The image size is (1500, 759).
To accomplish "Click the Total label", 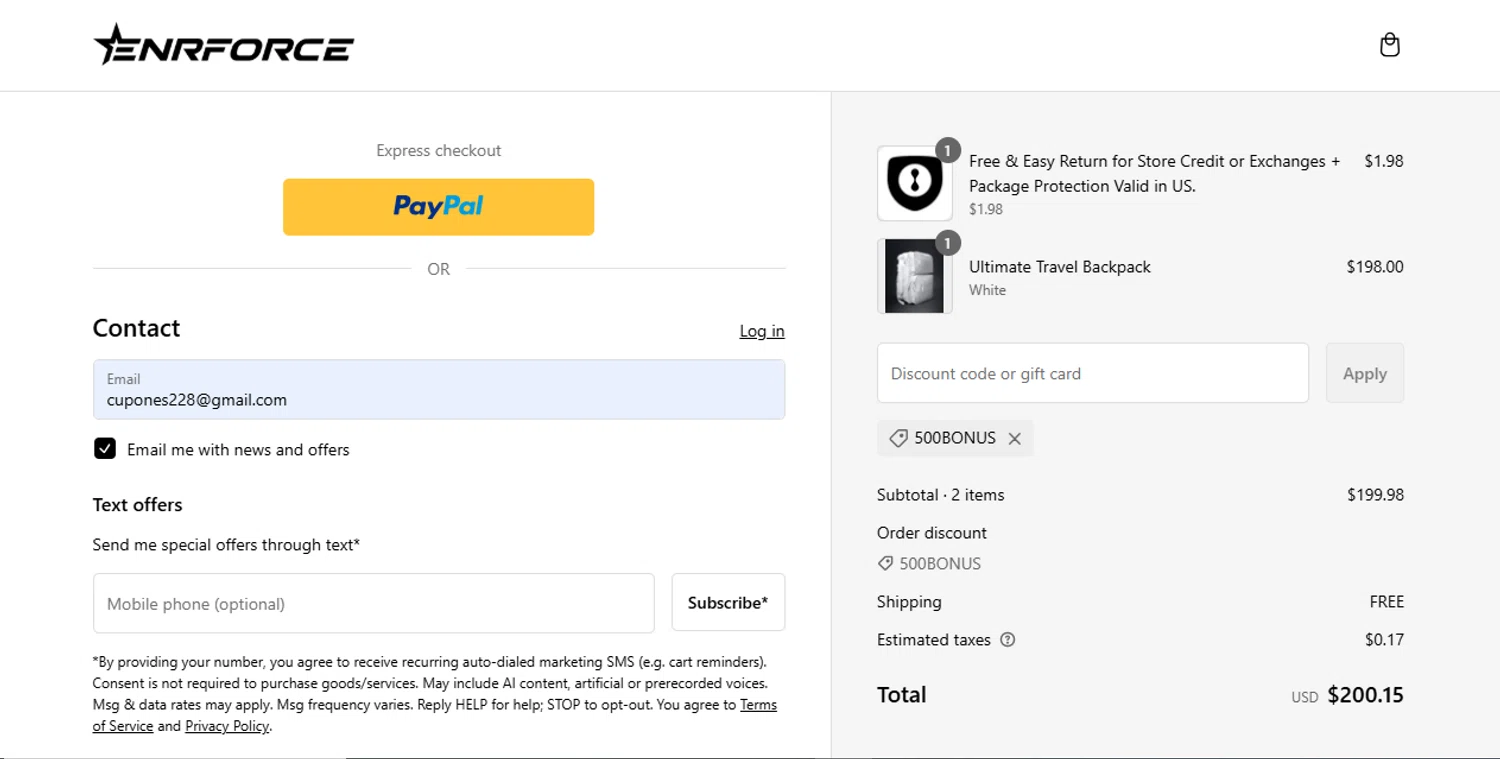I will 902,695.
